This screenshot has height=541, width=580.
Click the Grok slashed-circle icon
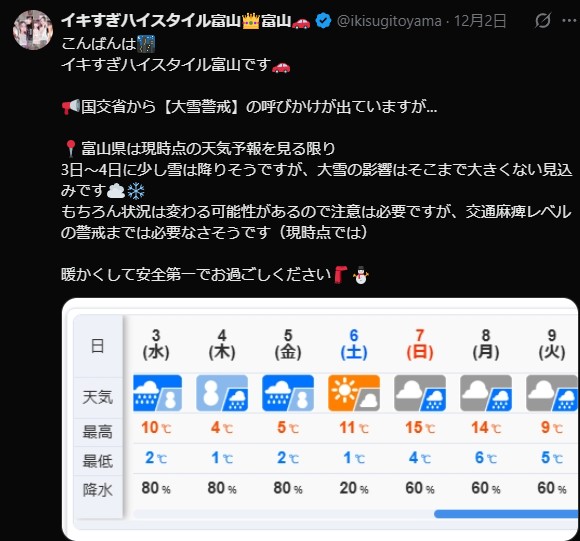[543, 21]
